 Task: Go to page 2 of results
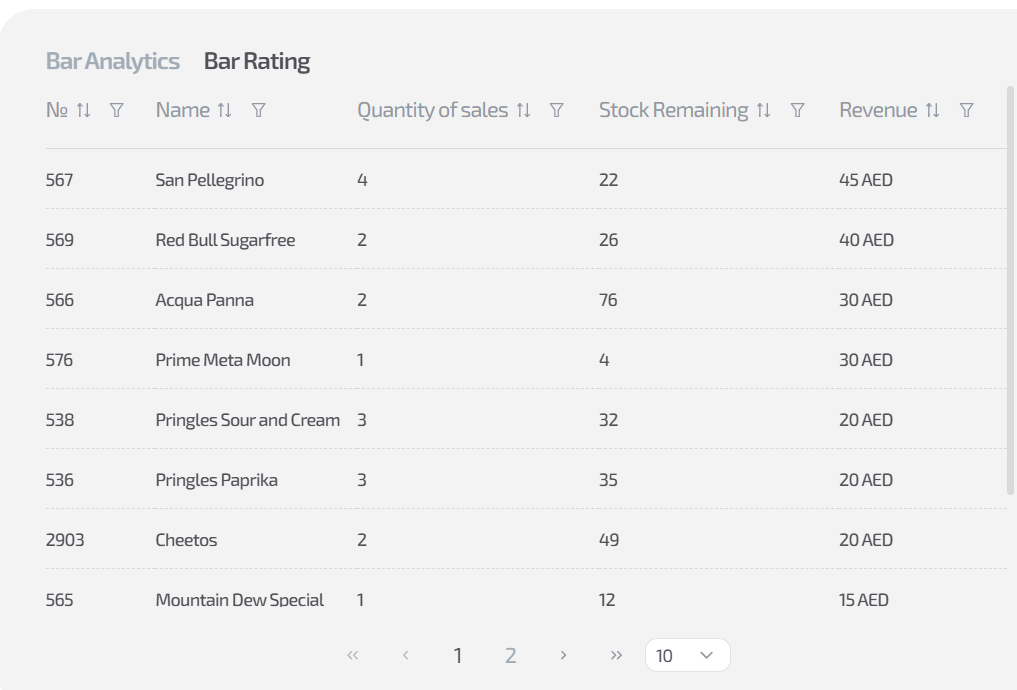[511, 655]
